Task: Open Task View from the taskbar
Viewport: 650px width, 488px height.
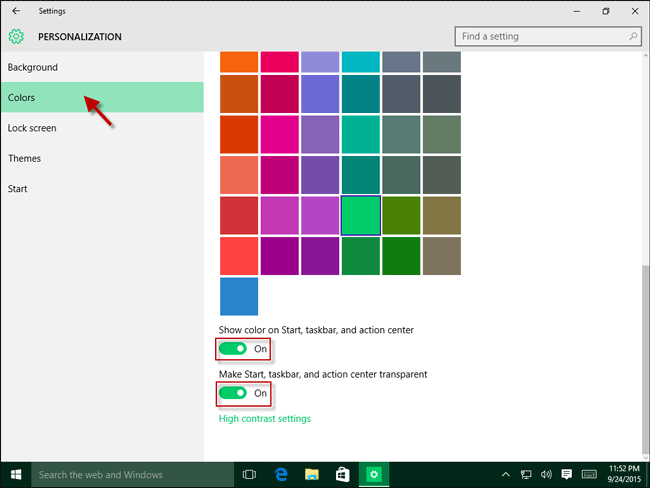Action: pyautogui.click(x=249, y=475)
